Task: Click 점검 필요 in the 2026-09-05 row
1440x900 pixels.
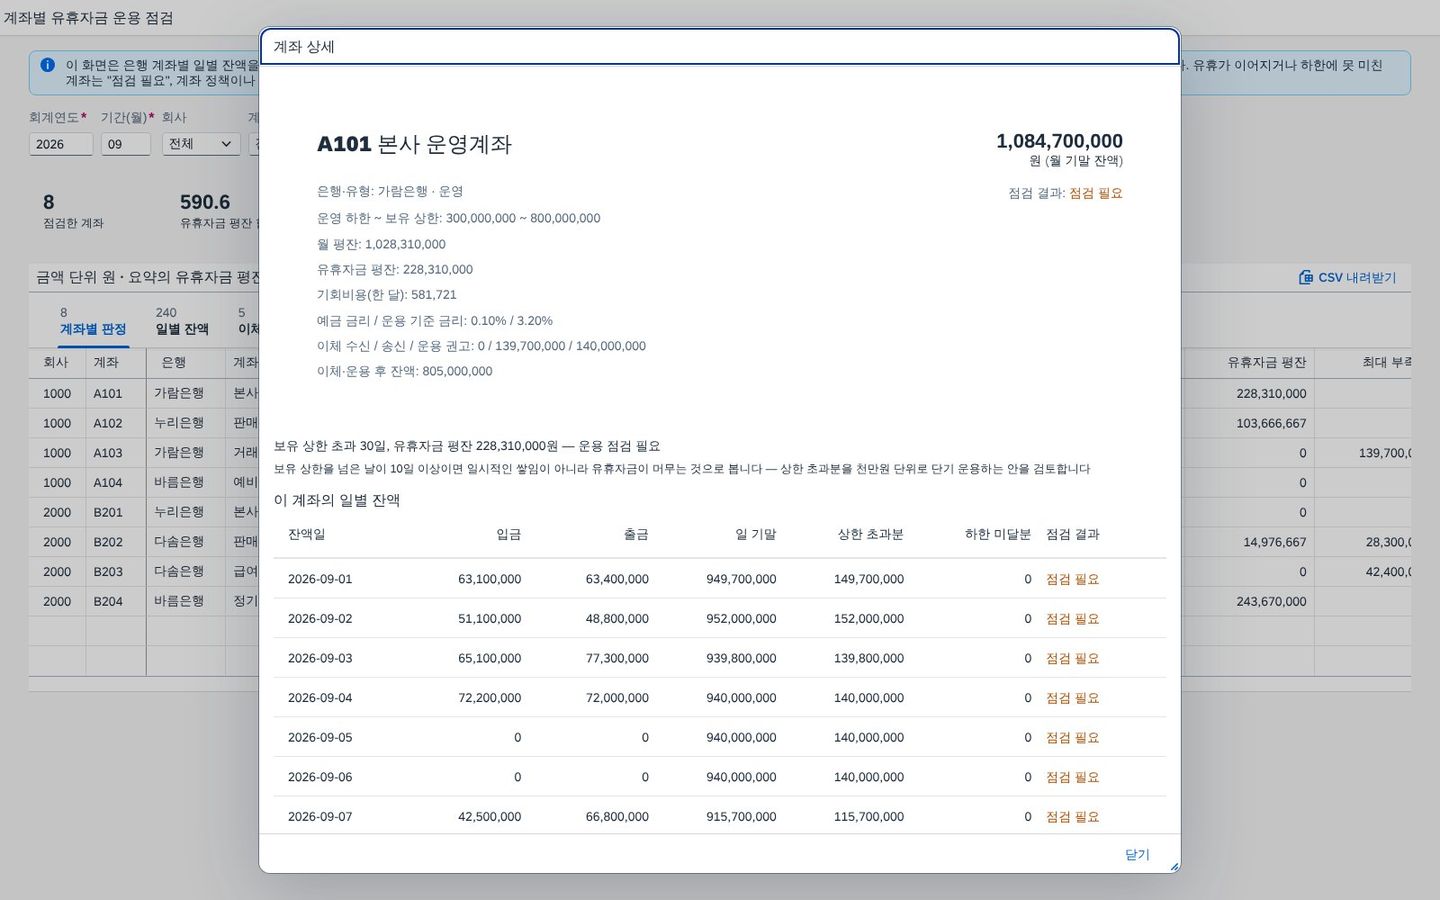Action: click(1073, 738)
